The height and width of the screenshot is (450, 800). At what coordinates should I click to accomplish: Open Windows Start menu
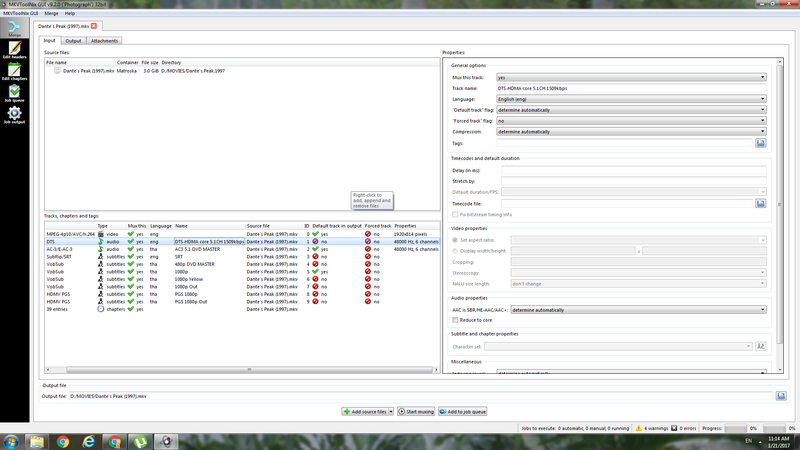(11, 441)
